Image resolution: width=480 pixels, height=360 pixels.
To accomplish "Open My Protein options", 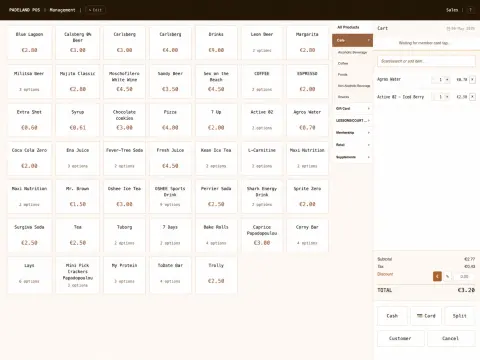I will 124,275.
